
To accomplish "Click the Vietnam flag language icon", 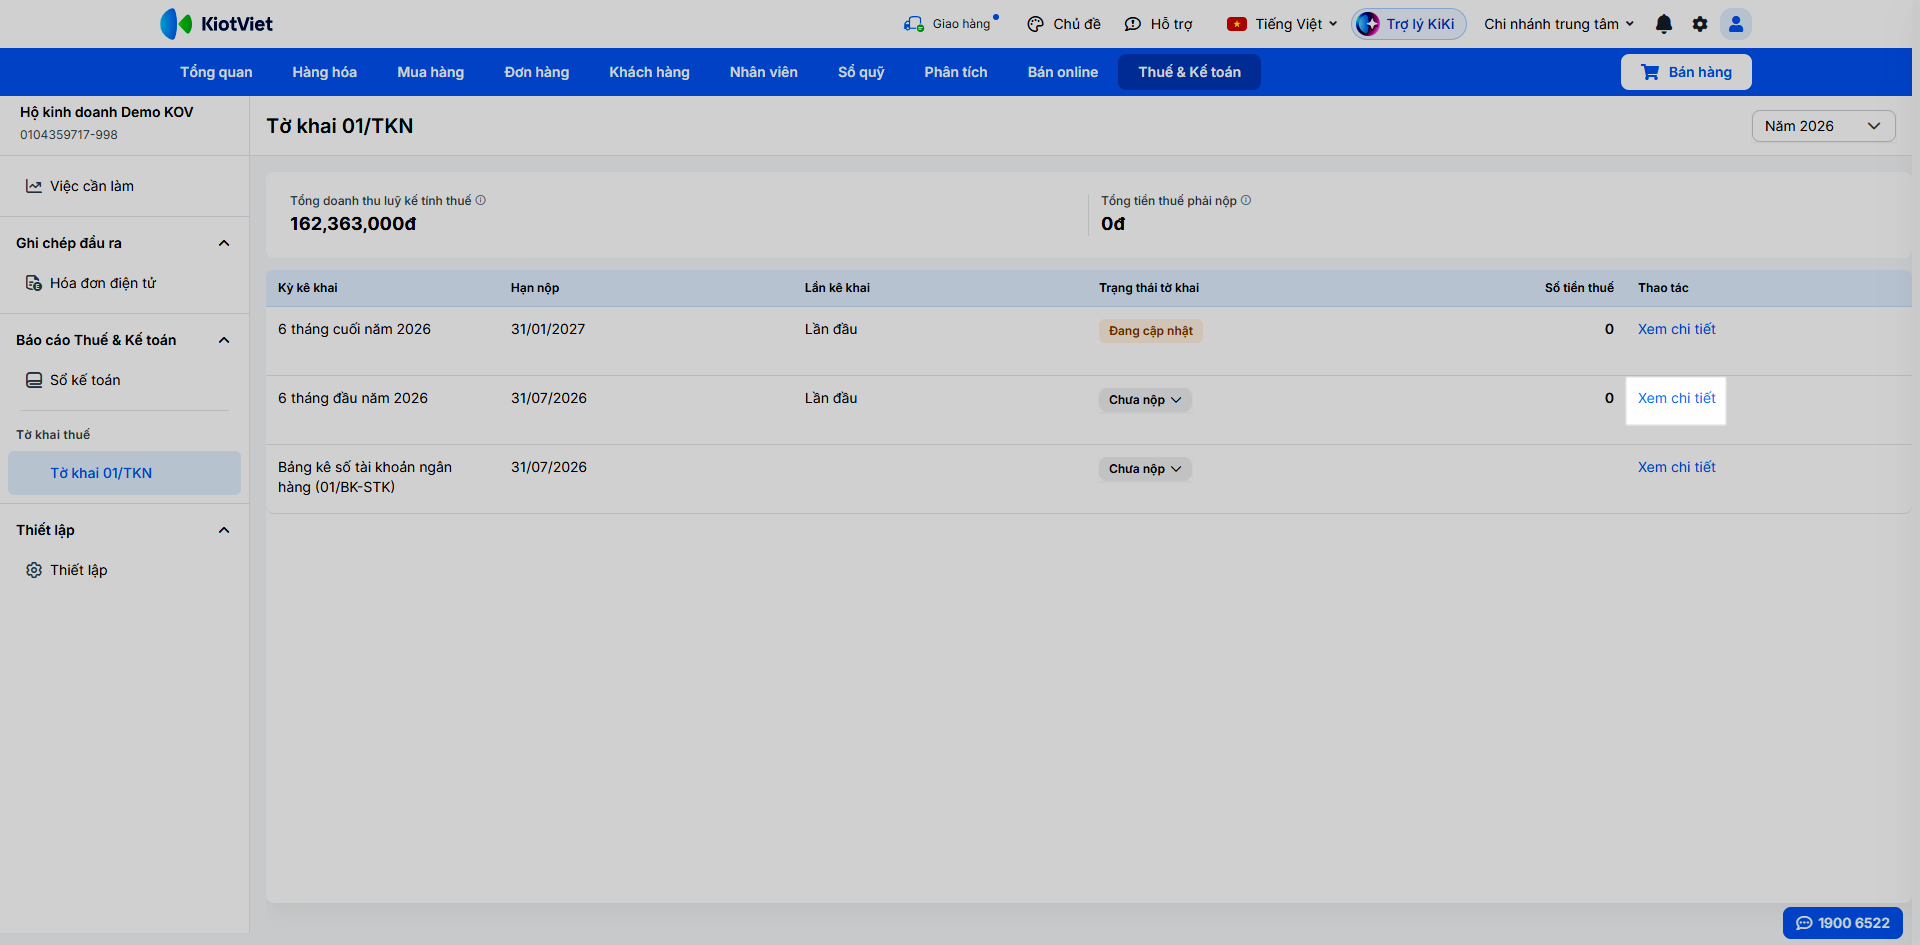I will tap(1237, 24).
